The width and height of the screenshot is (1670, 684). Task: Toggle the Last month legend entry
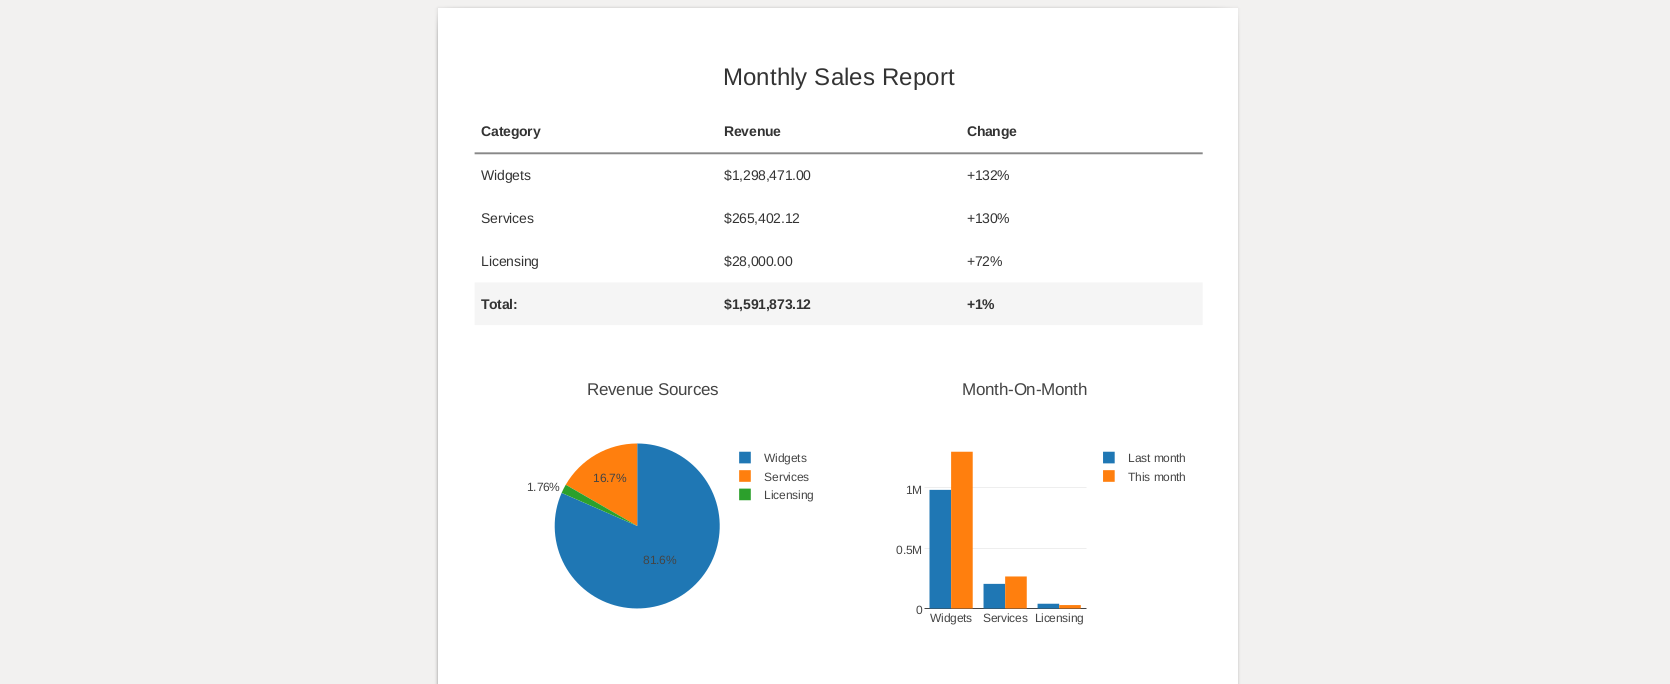(x=1156, y=458)
